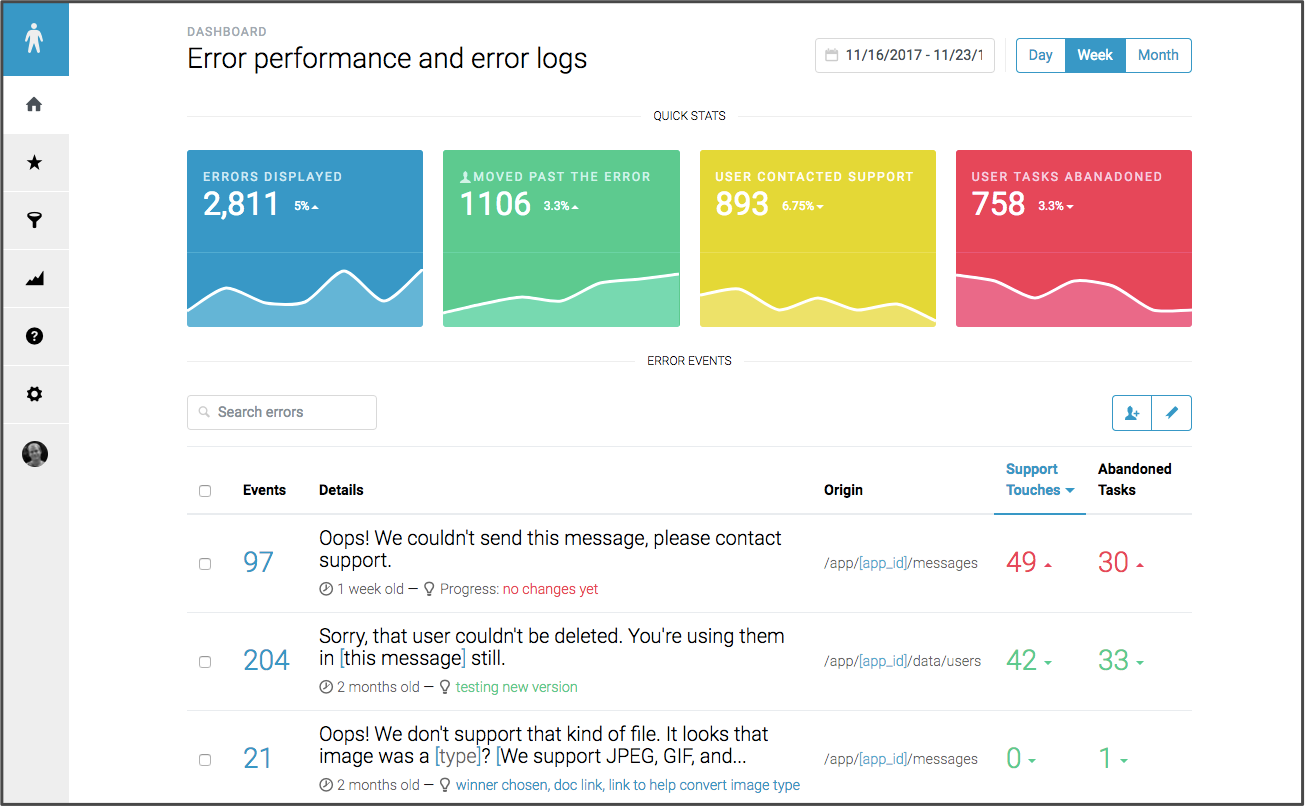
Task: Click the question mark help icon
Action: click(35, 336)
